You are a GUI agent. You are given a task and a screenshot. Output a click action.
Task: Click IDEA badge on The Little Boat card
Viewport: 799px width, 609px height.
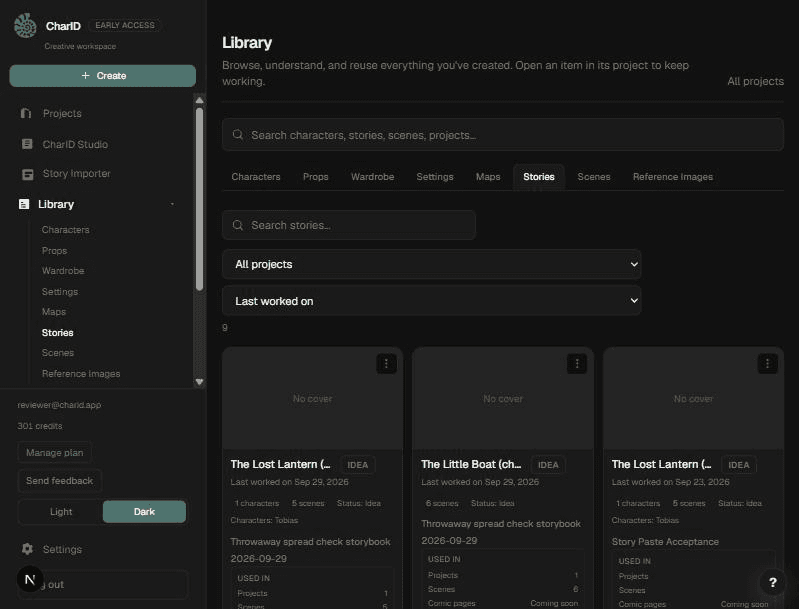tap(548, 465)
